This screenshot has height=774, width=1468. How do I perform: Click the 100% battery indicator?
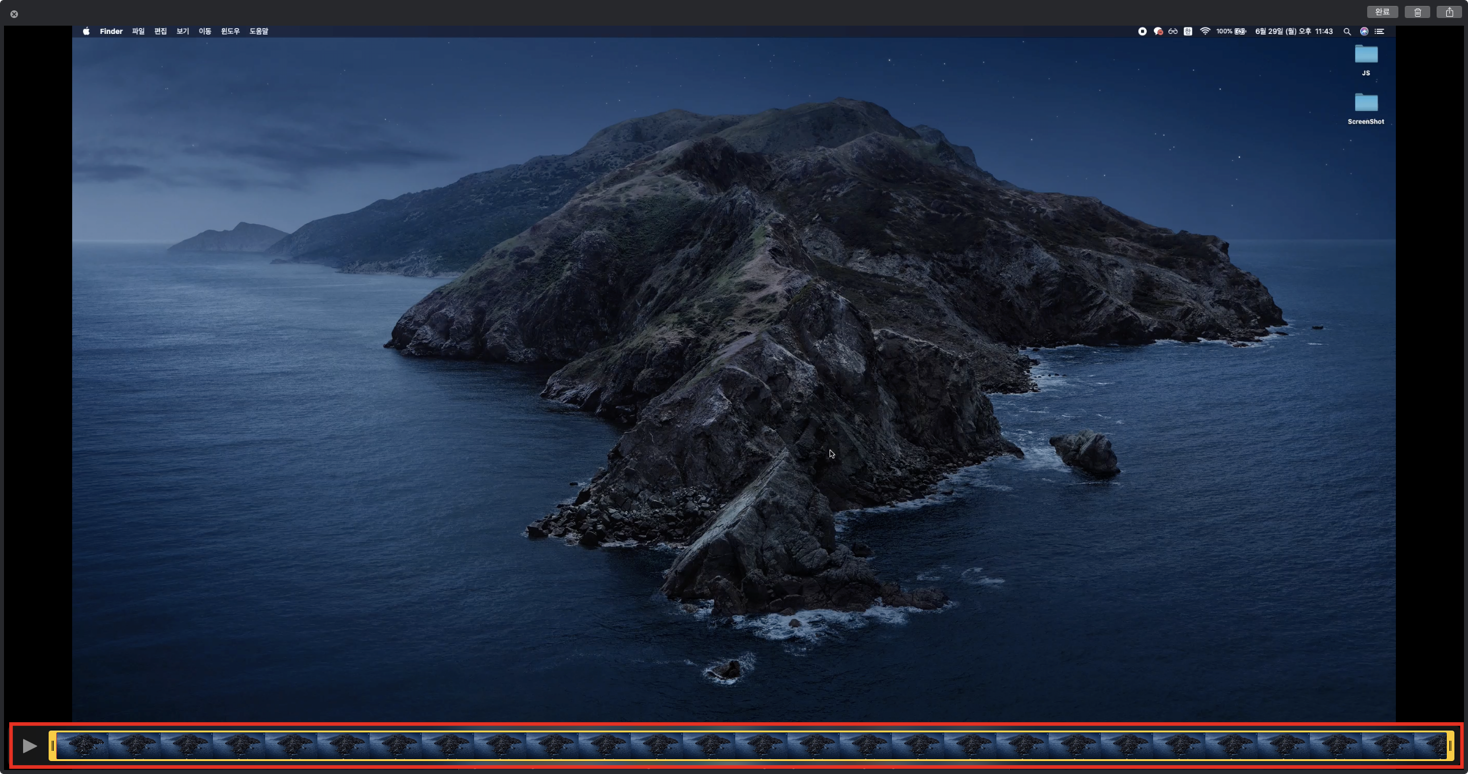(x=1231, y=31)
